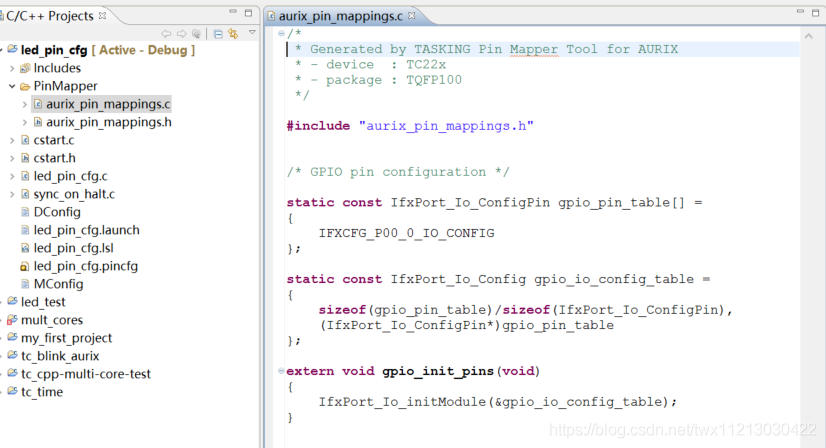The width and height of the screenshot is (826, 448).
Task: Fold the header comment block in editor
Action: (x=281, y=34)
